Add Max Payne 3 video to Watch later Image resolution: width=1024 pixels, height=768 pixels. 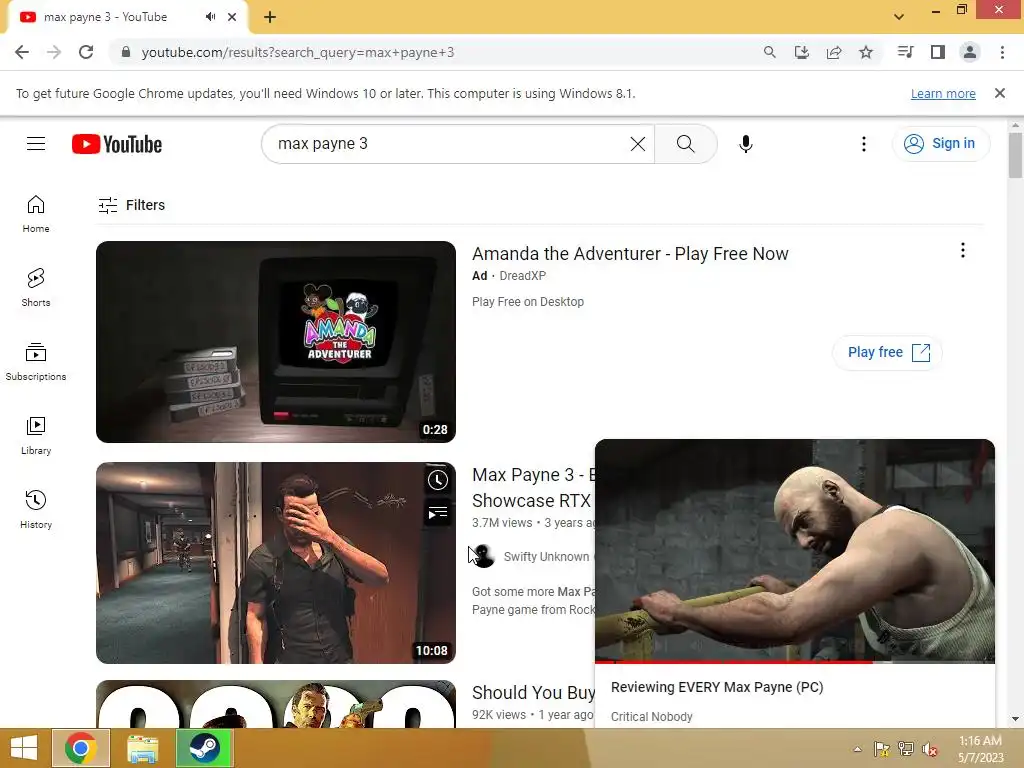(x=438, y=480)
